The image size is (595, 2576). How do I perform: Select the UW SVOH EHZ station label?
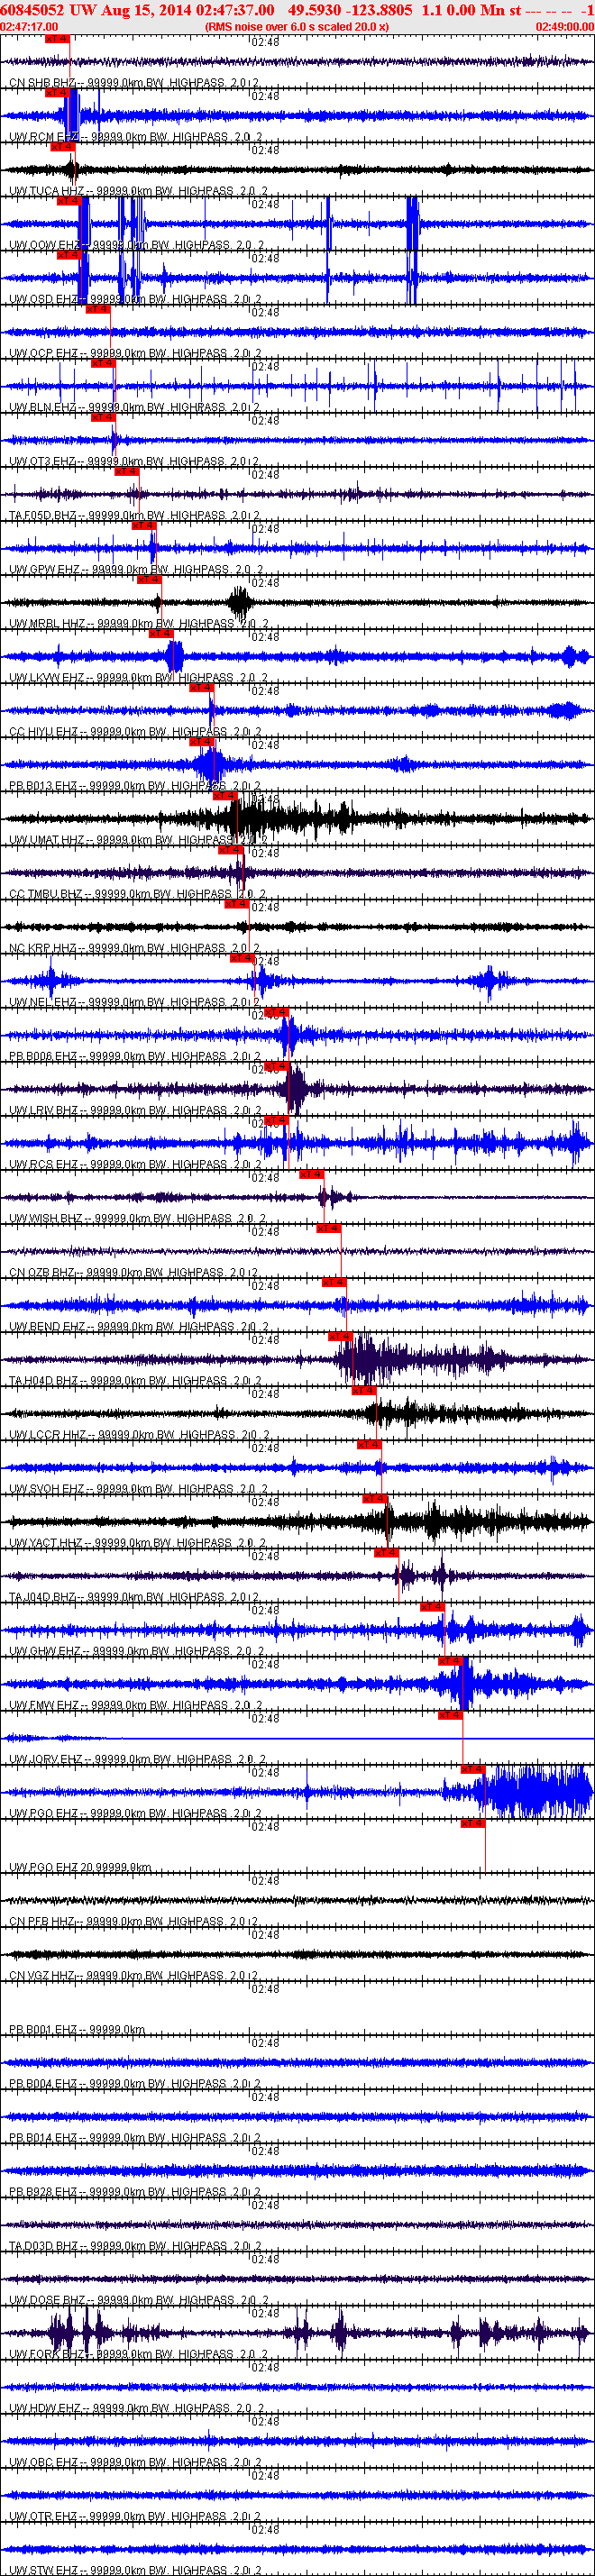click(x=137, y=1487)
